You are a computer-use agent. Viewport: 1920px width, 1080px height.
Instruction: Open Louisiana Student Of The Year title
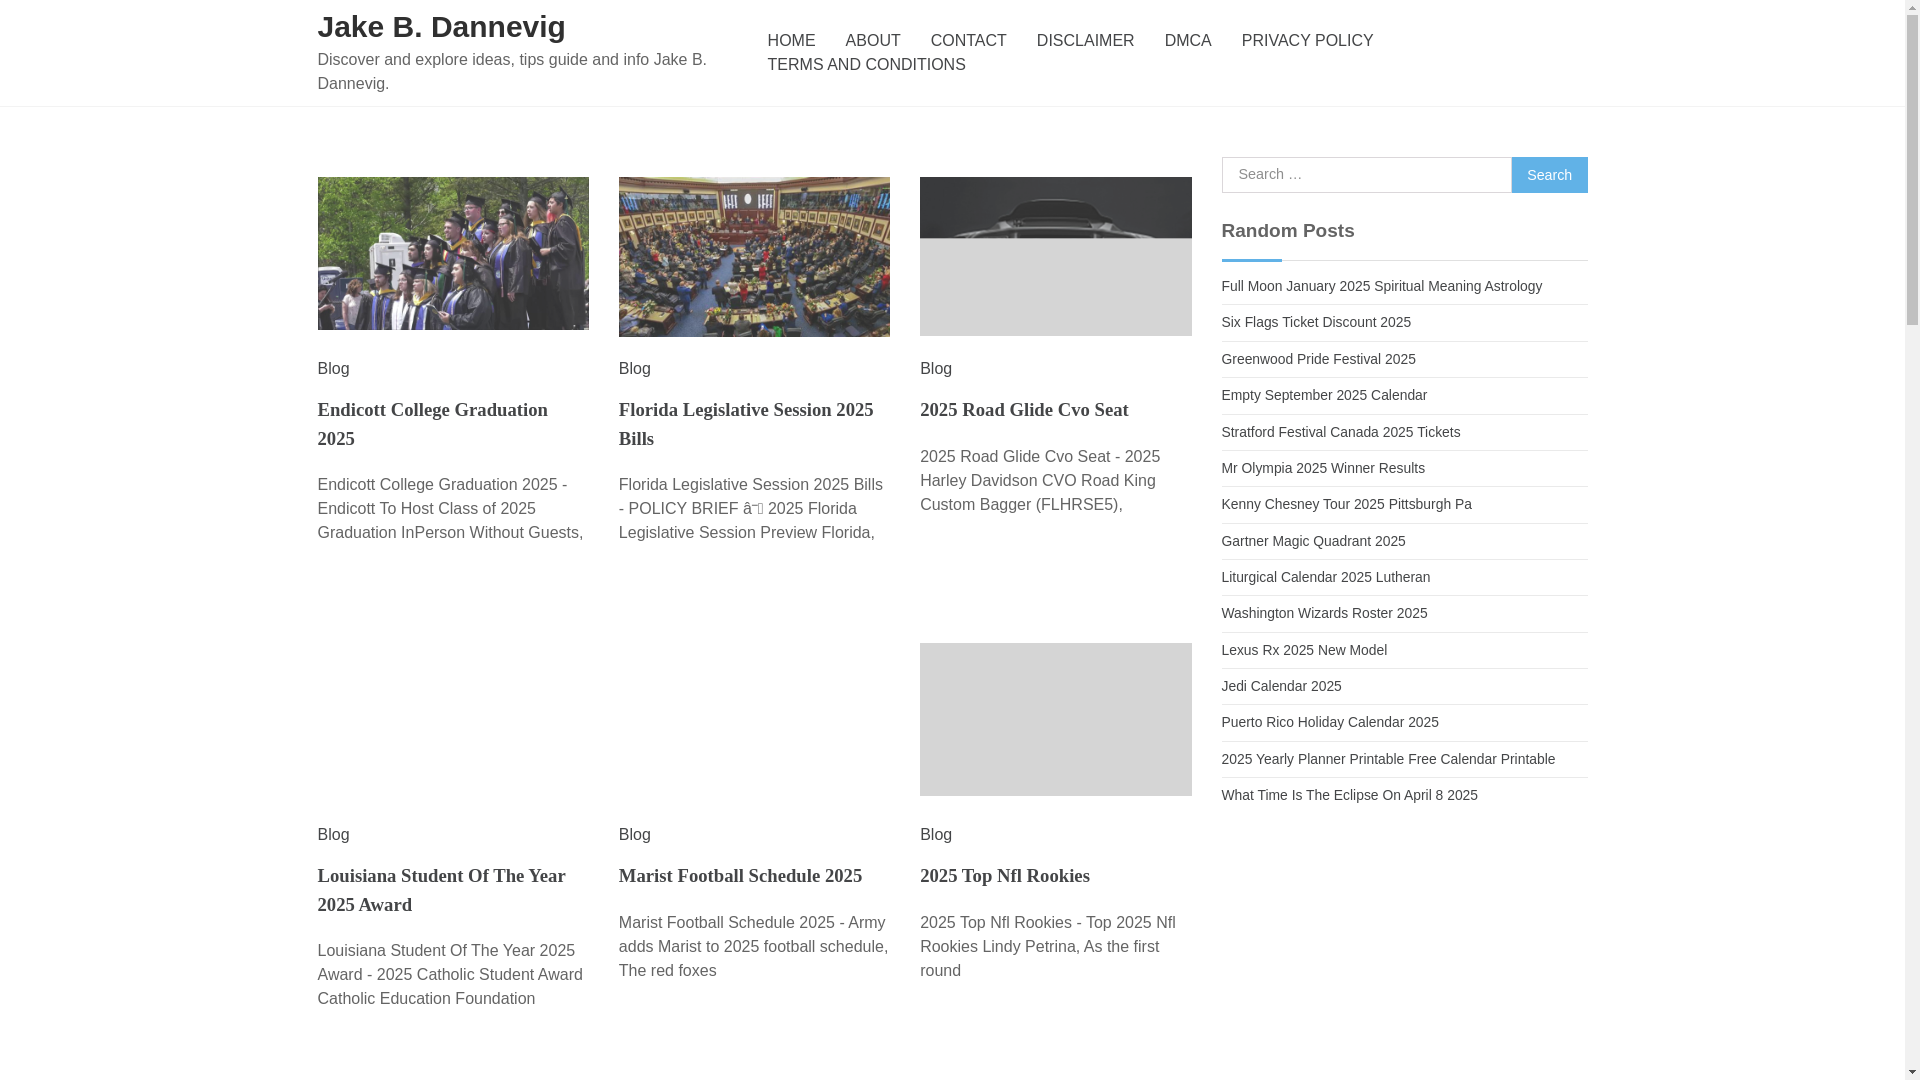point(442,890)
